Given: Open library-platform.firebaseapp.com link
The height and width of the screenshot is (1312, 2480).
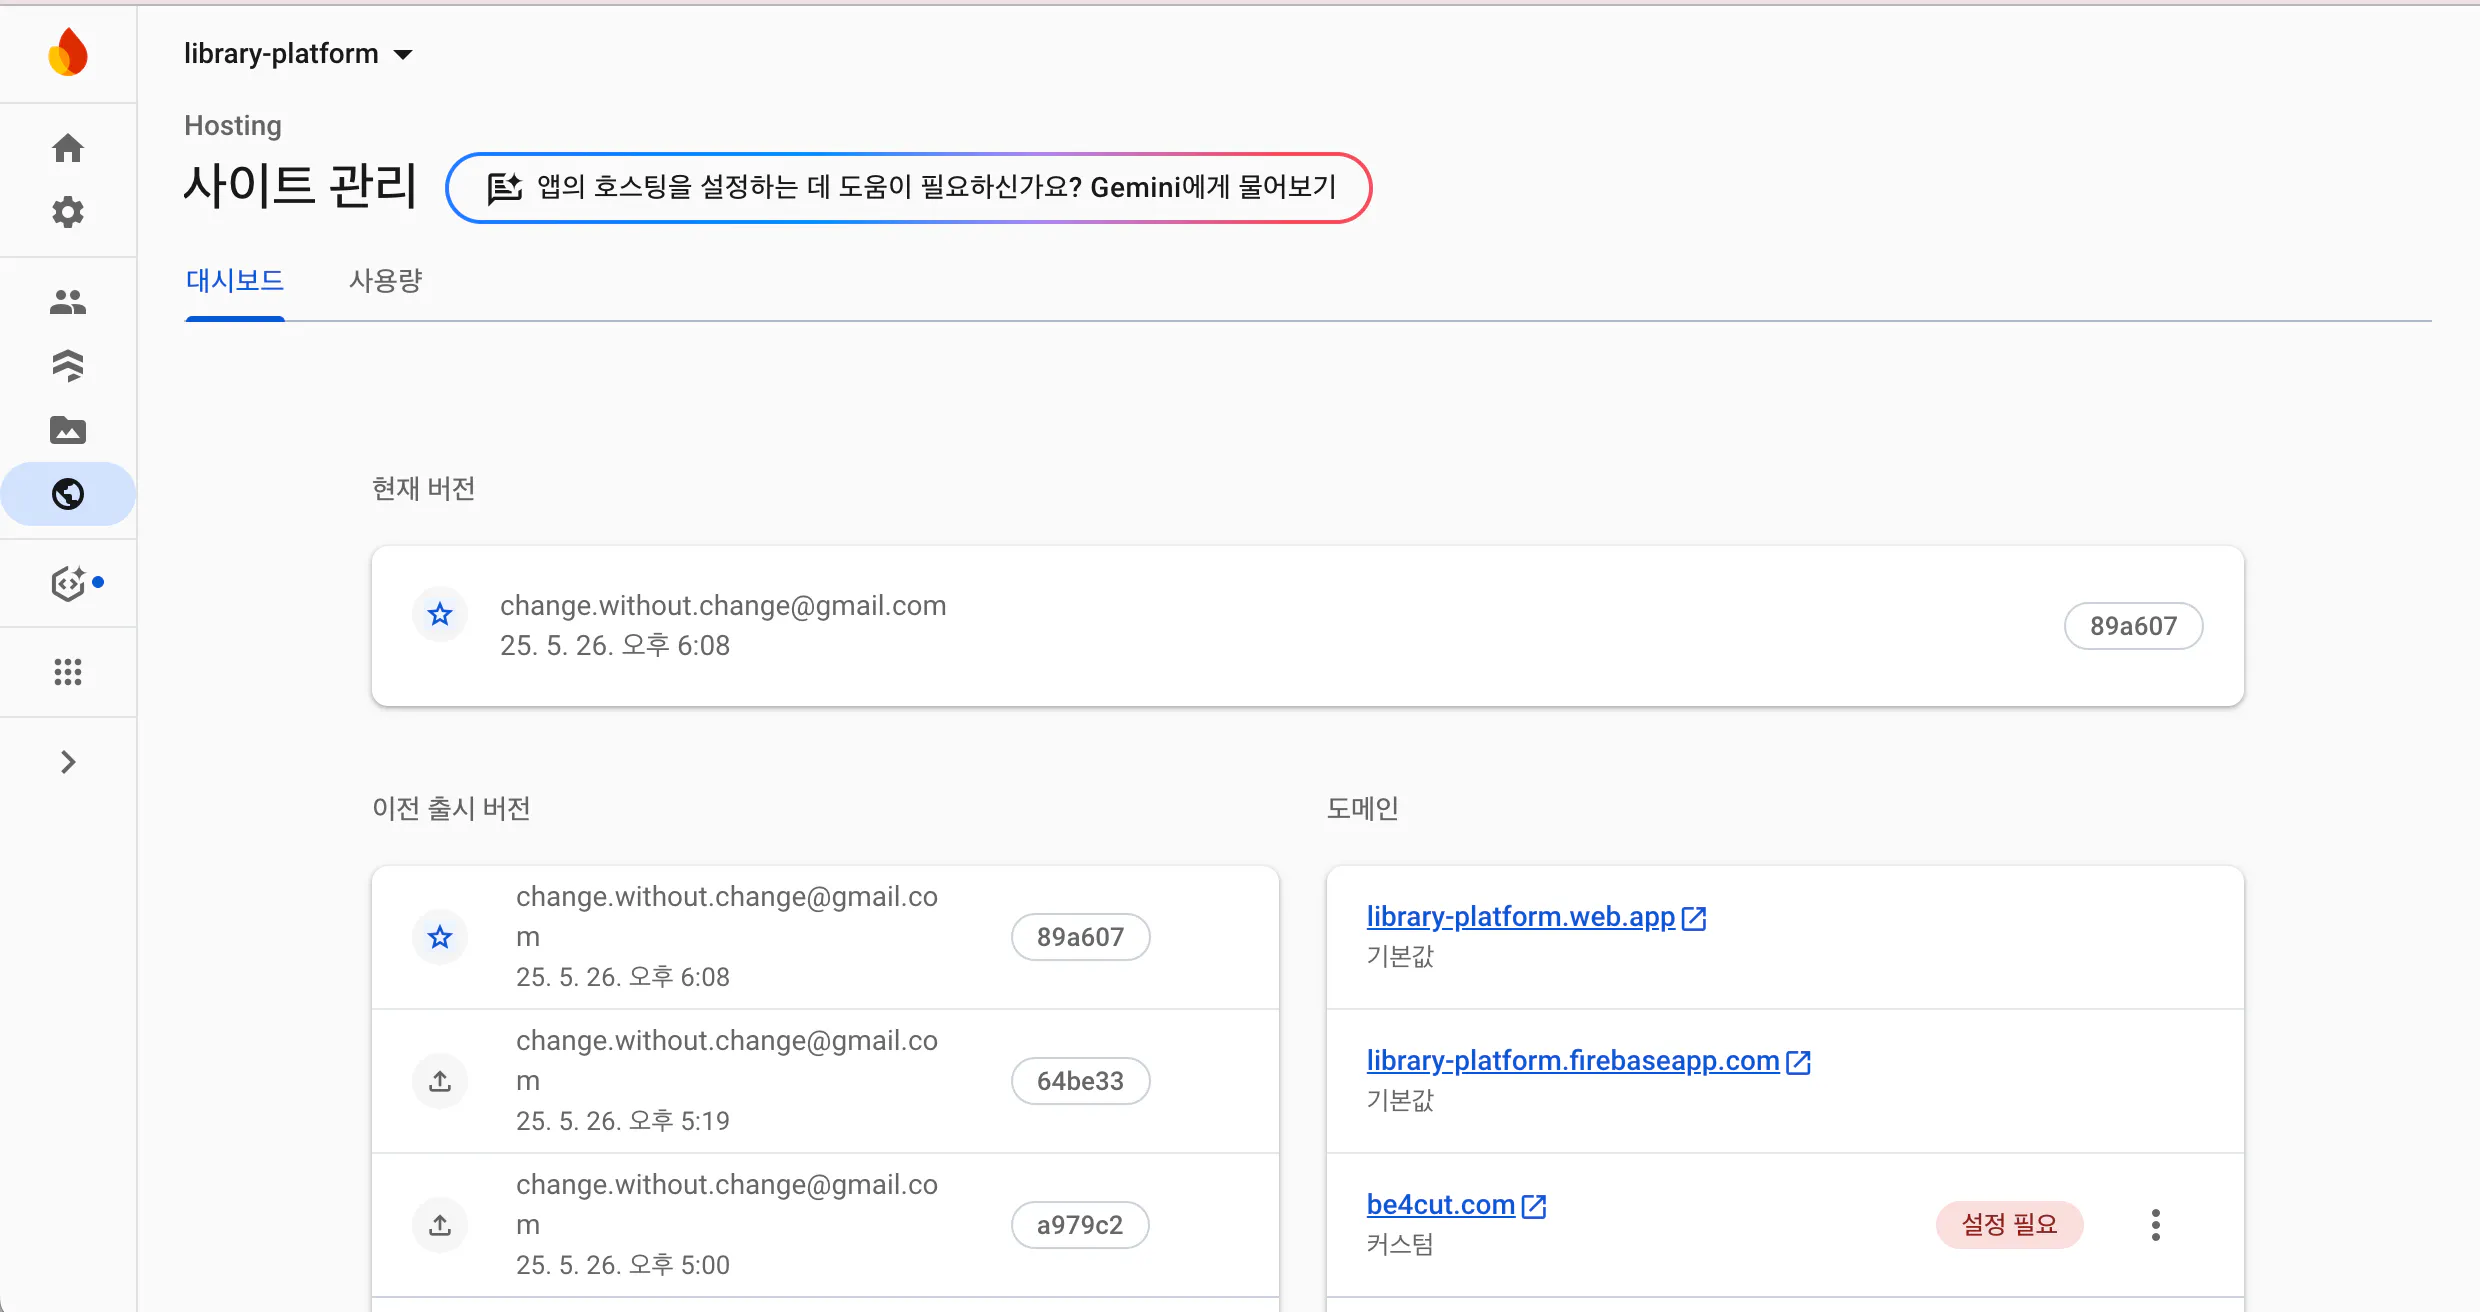Looking at the screenshot, I should point(1572,1060).
